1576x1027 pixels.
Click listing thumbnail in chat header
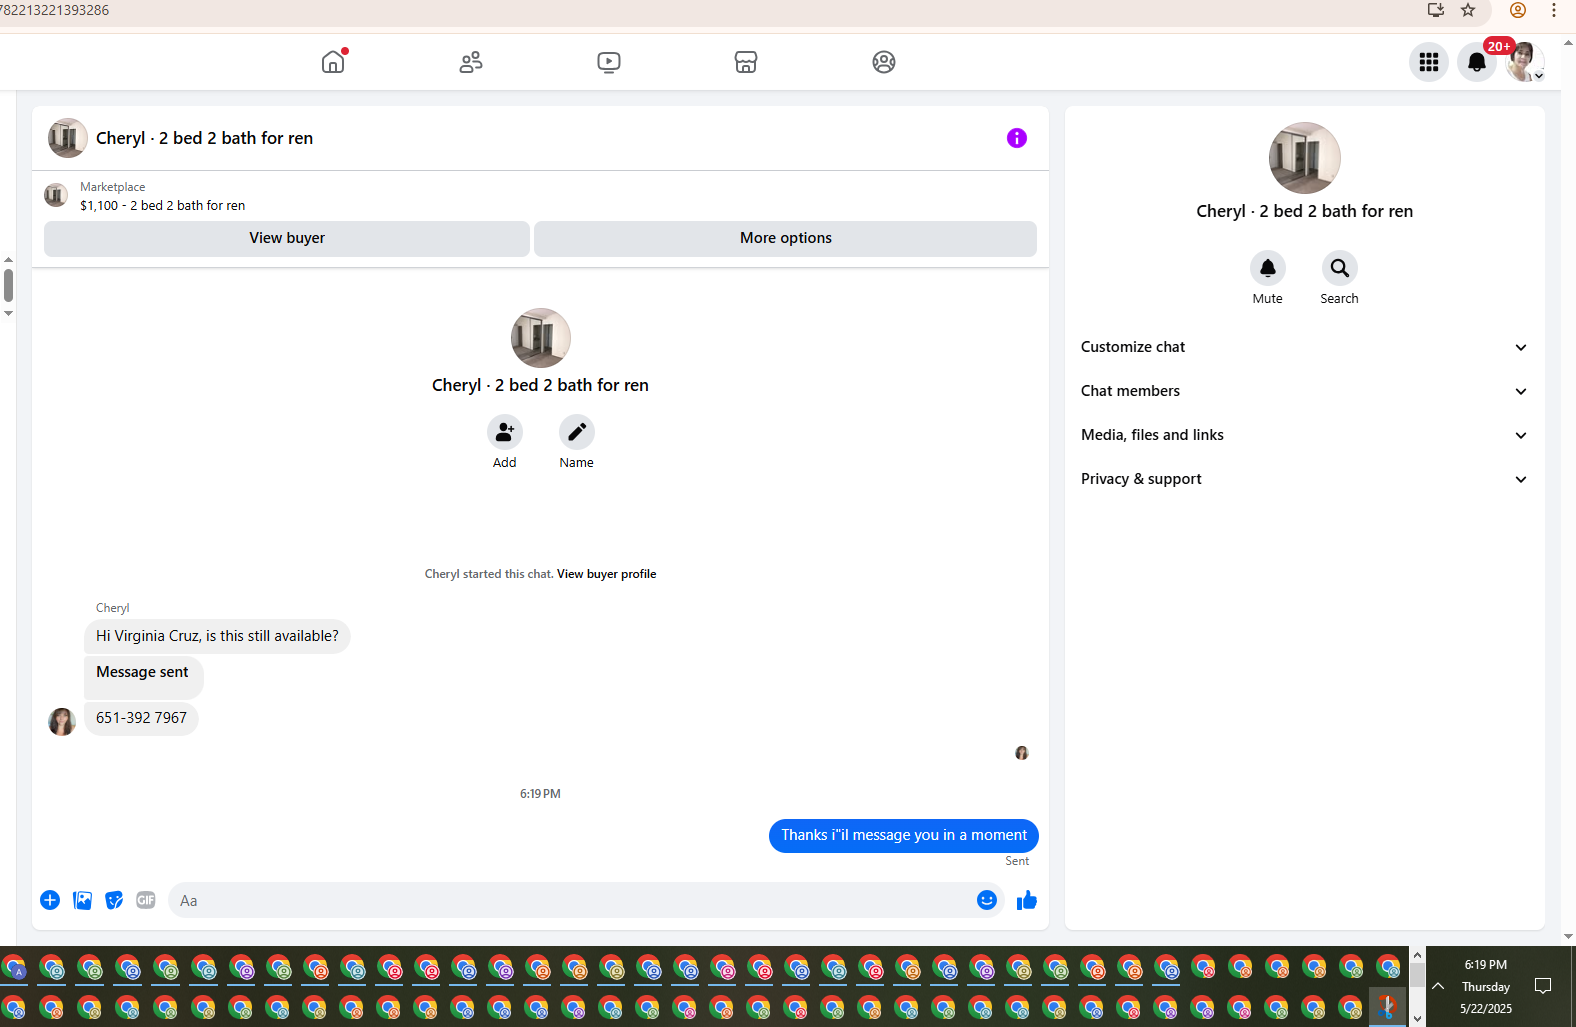pos(68,138)
